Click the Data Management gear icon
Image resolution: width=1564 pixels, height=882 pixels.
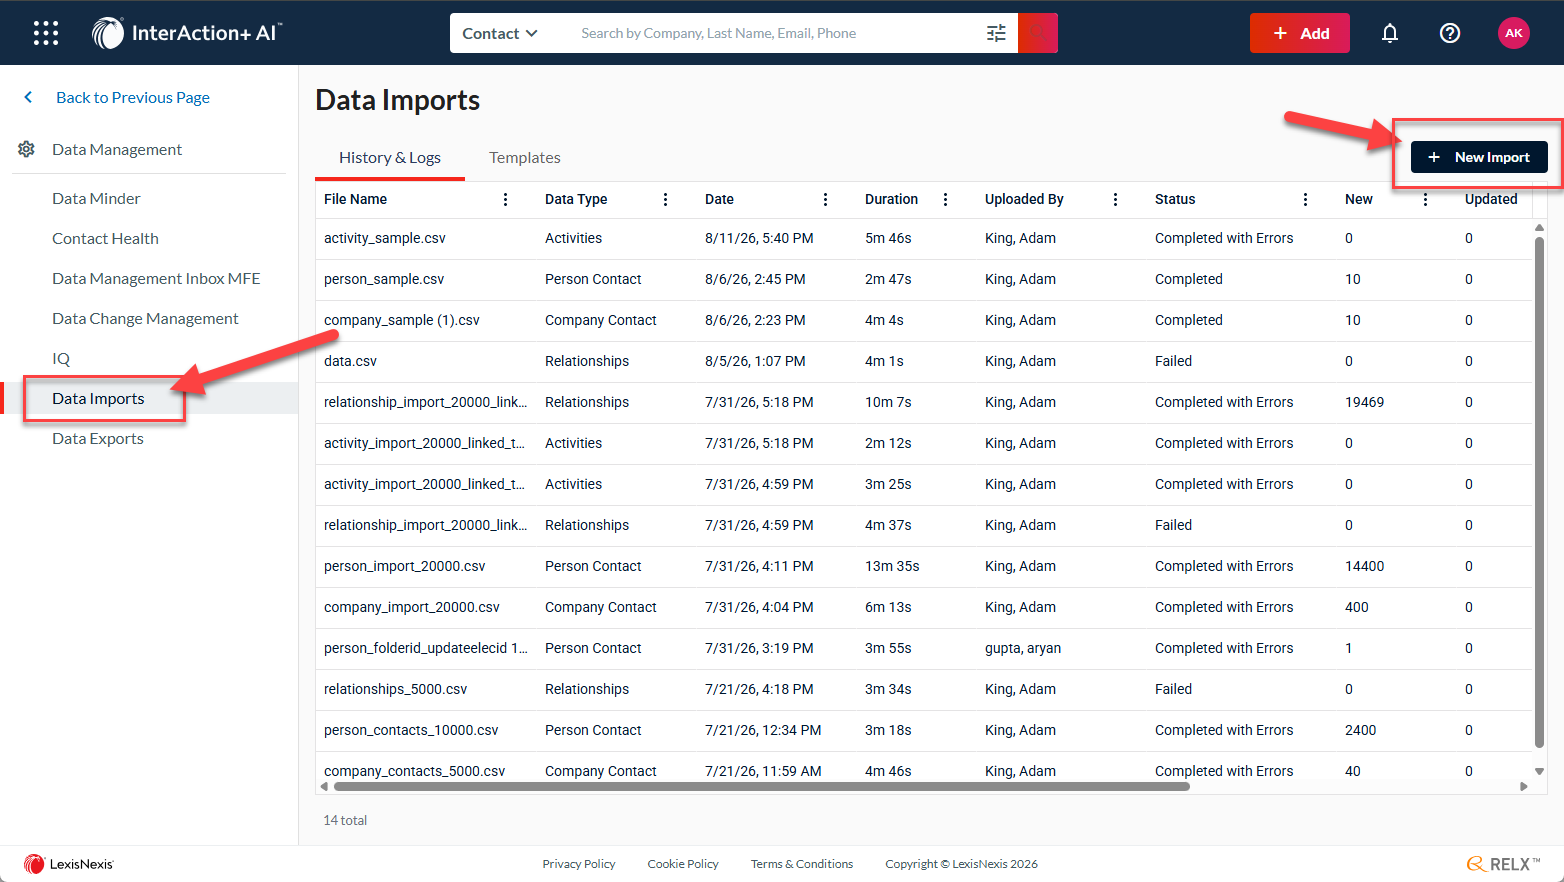pos(27,149)
